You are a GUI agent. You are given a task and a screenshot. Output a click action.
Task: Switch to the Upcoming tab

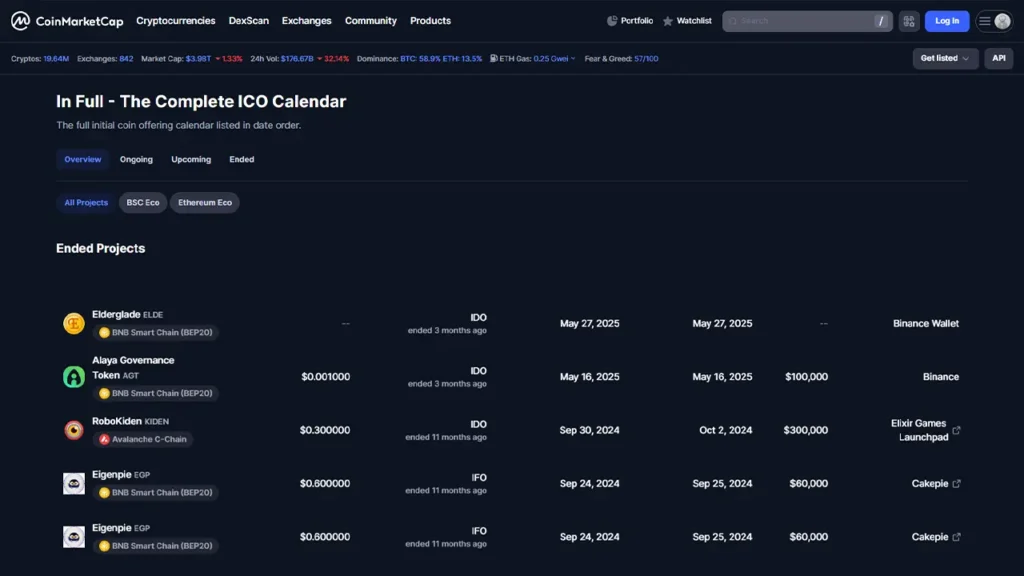pyautogui.click(x=191, y=159)
